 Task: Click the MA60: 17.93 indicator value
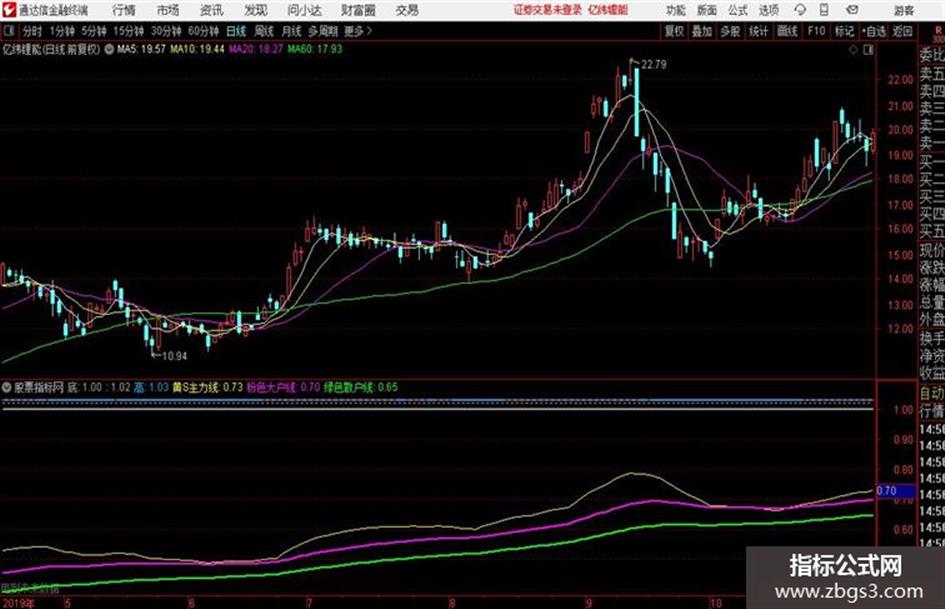coord(315,49)
